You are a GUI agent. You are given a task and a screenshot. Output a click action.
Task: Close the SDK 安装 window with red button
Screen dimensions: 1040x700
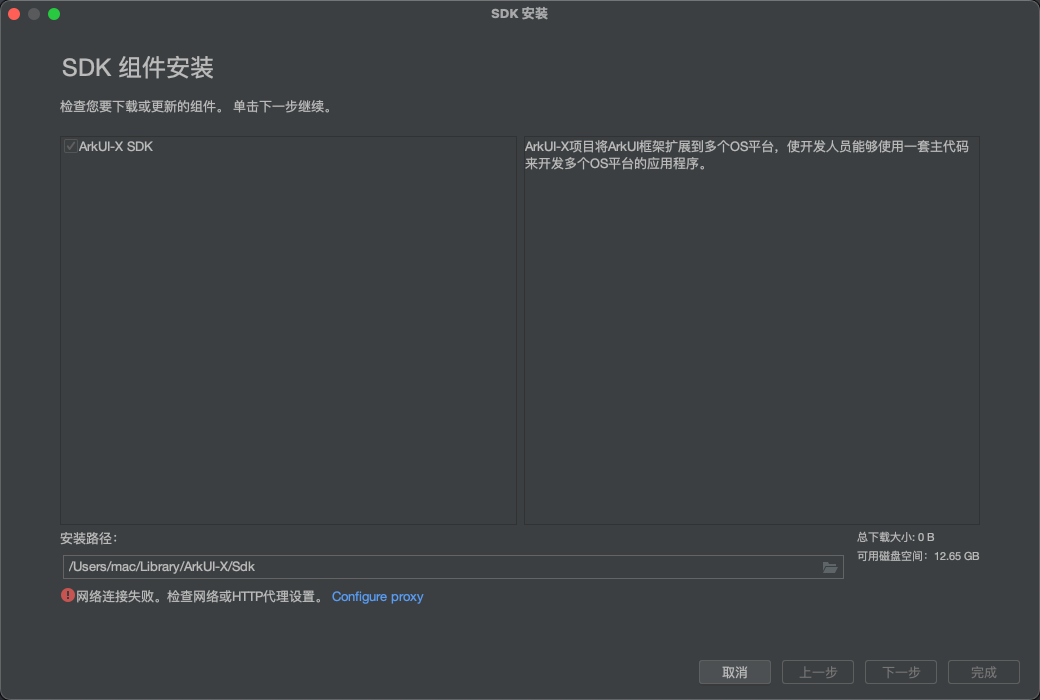click(14, 14)
